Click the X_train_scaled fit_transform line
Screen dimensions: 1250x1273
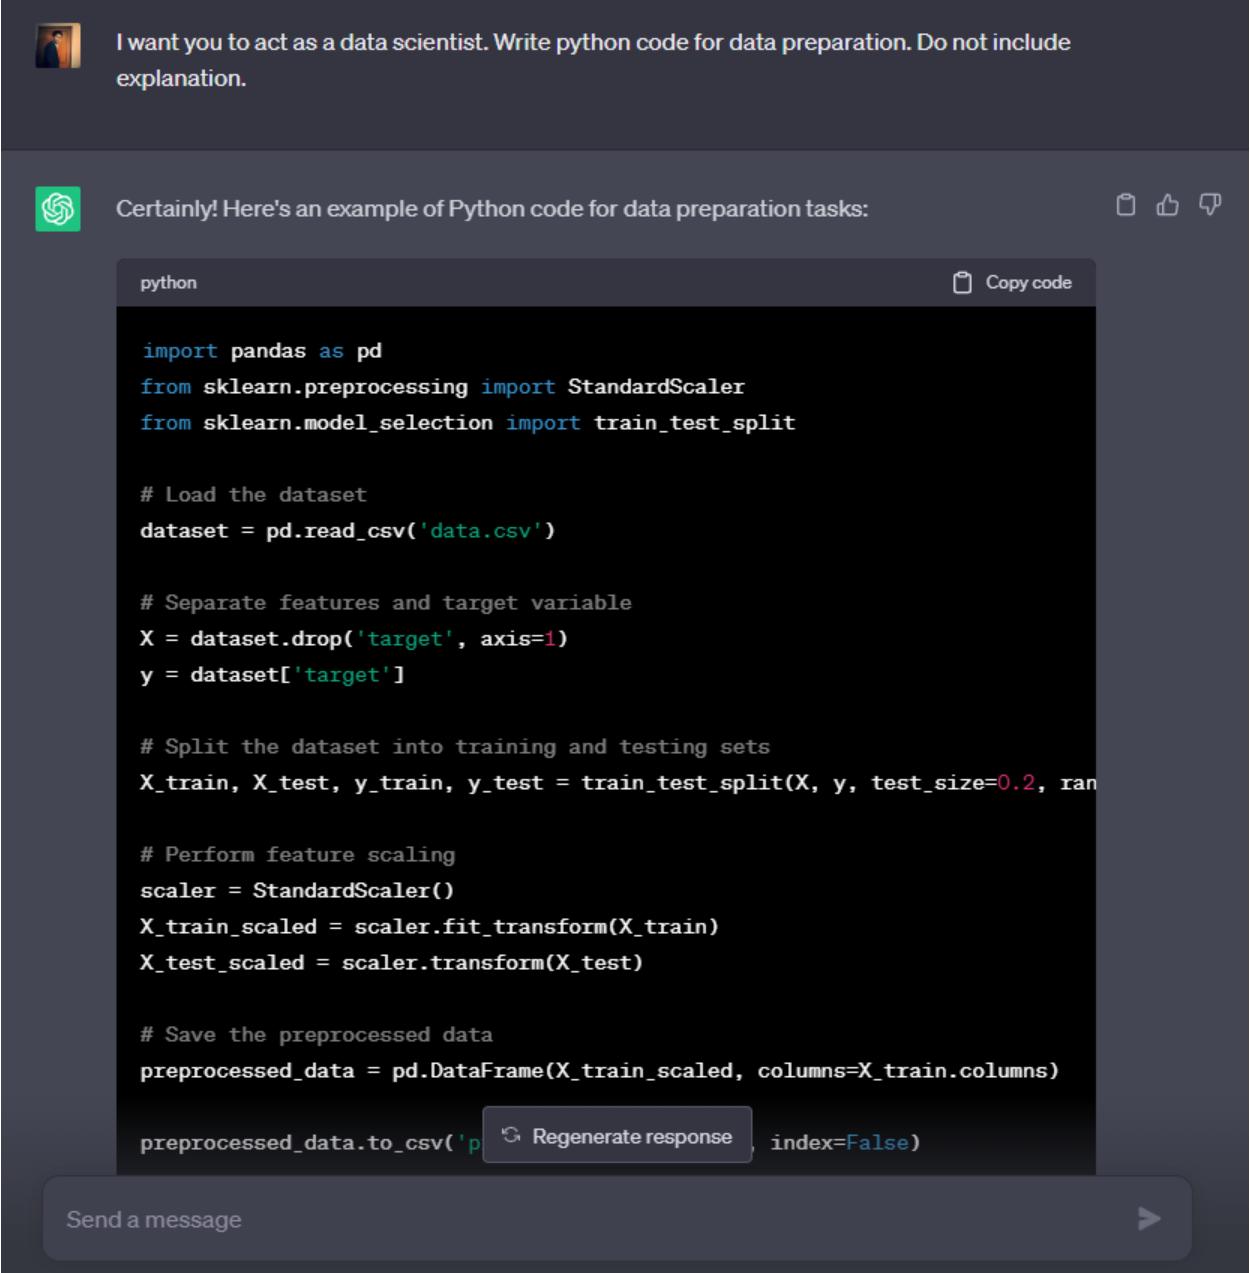click(429, 927)
